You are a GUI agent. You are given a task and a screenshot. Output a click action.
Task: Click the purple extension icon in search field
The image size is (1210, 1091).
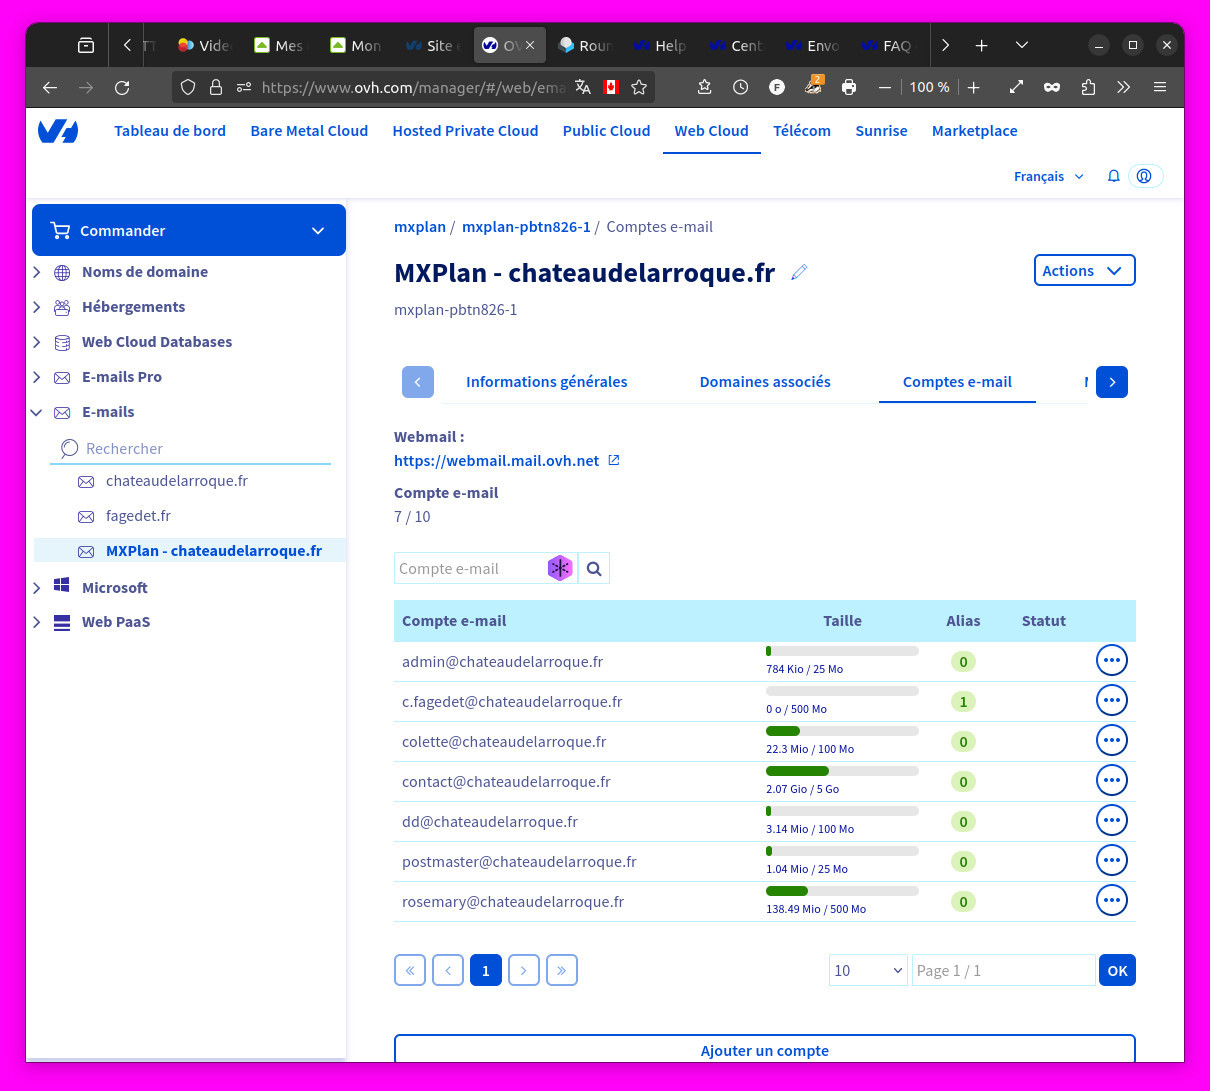tap(560, 568)
